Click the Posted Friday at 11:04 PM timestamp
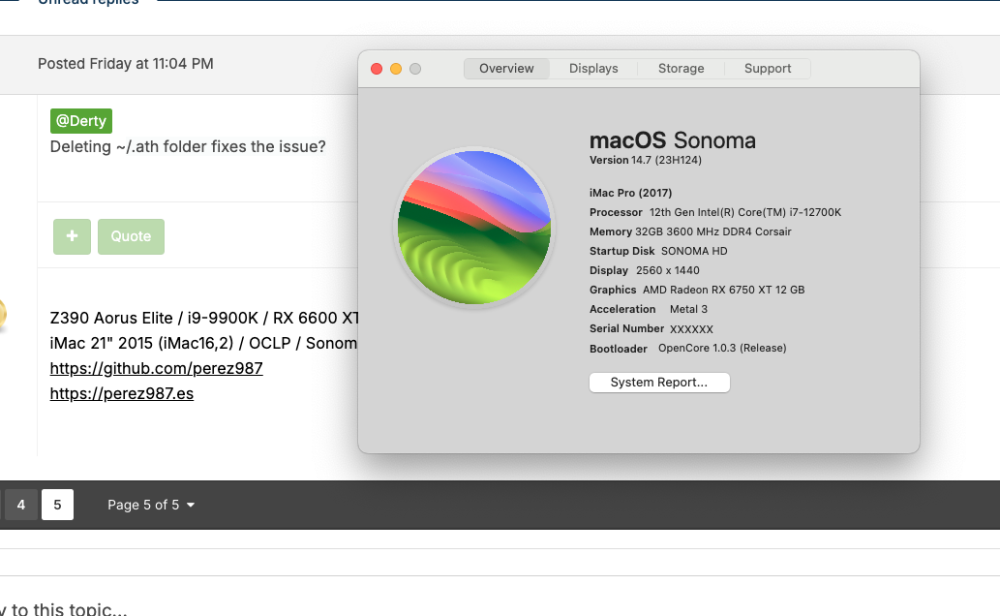This screenshot has width=1000, height=616. click(126, 64)
